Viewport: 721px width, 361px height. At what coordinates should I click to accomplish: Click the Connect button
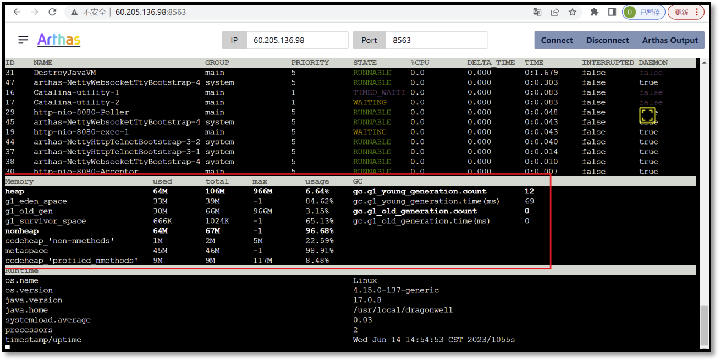point(557,40)
